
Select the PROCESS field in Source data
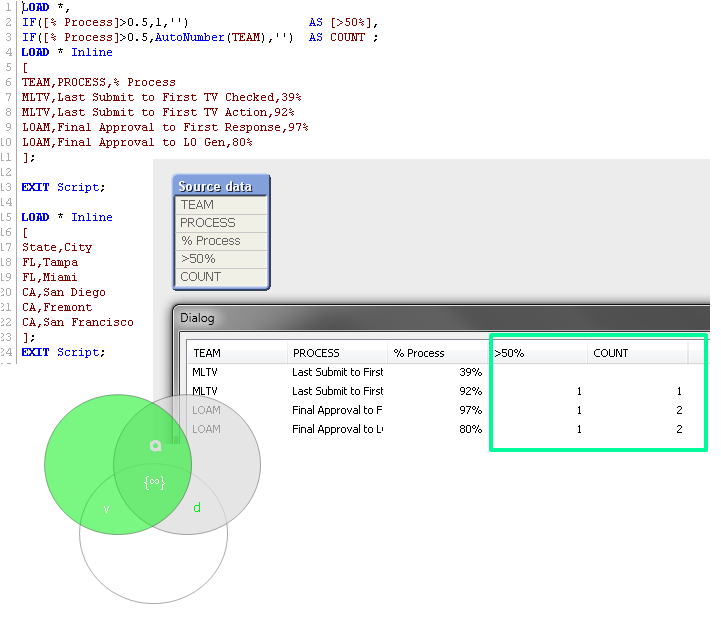221,223
